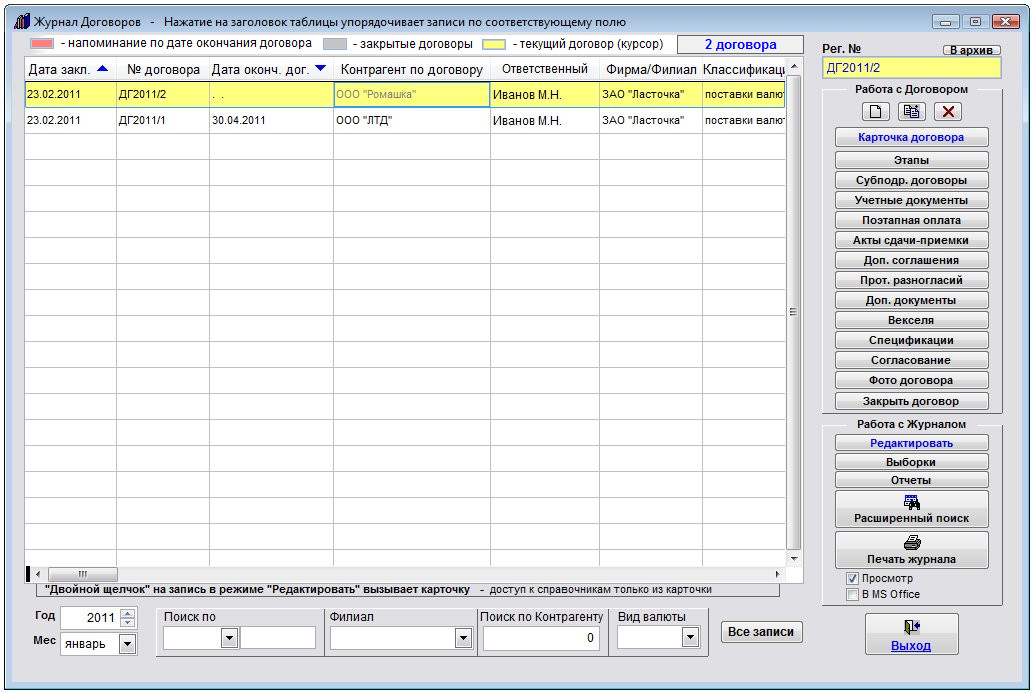The image size is (1034, 693).
Task: Open Расширенный поиск with the binoculars icon
Action: click(911, 503)
